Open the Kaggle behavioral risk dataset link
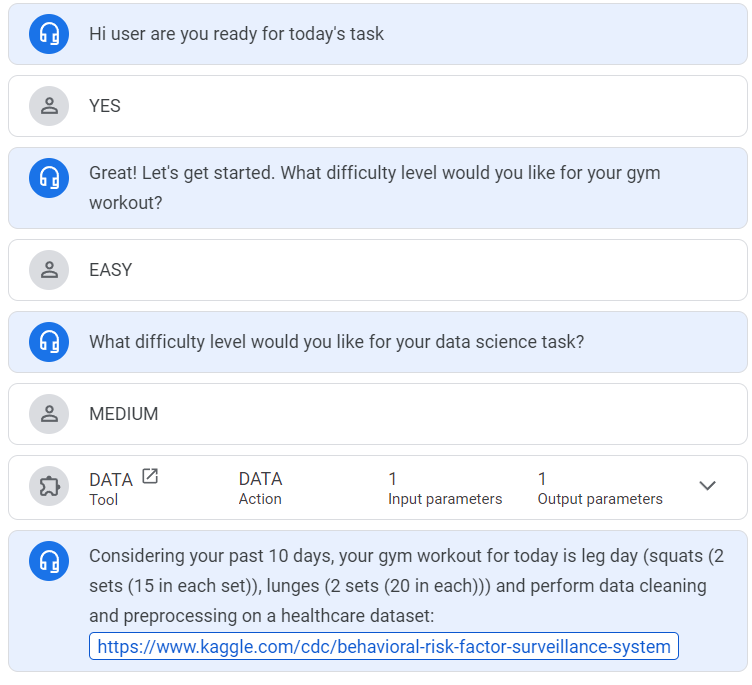Screen dimensions: 752x685 pos(384,647)
